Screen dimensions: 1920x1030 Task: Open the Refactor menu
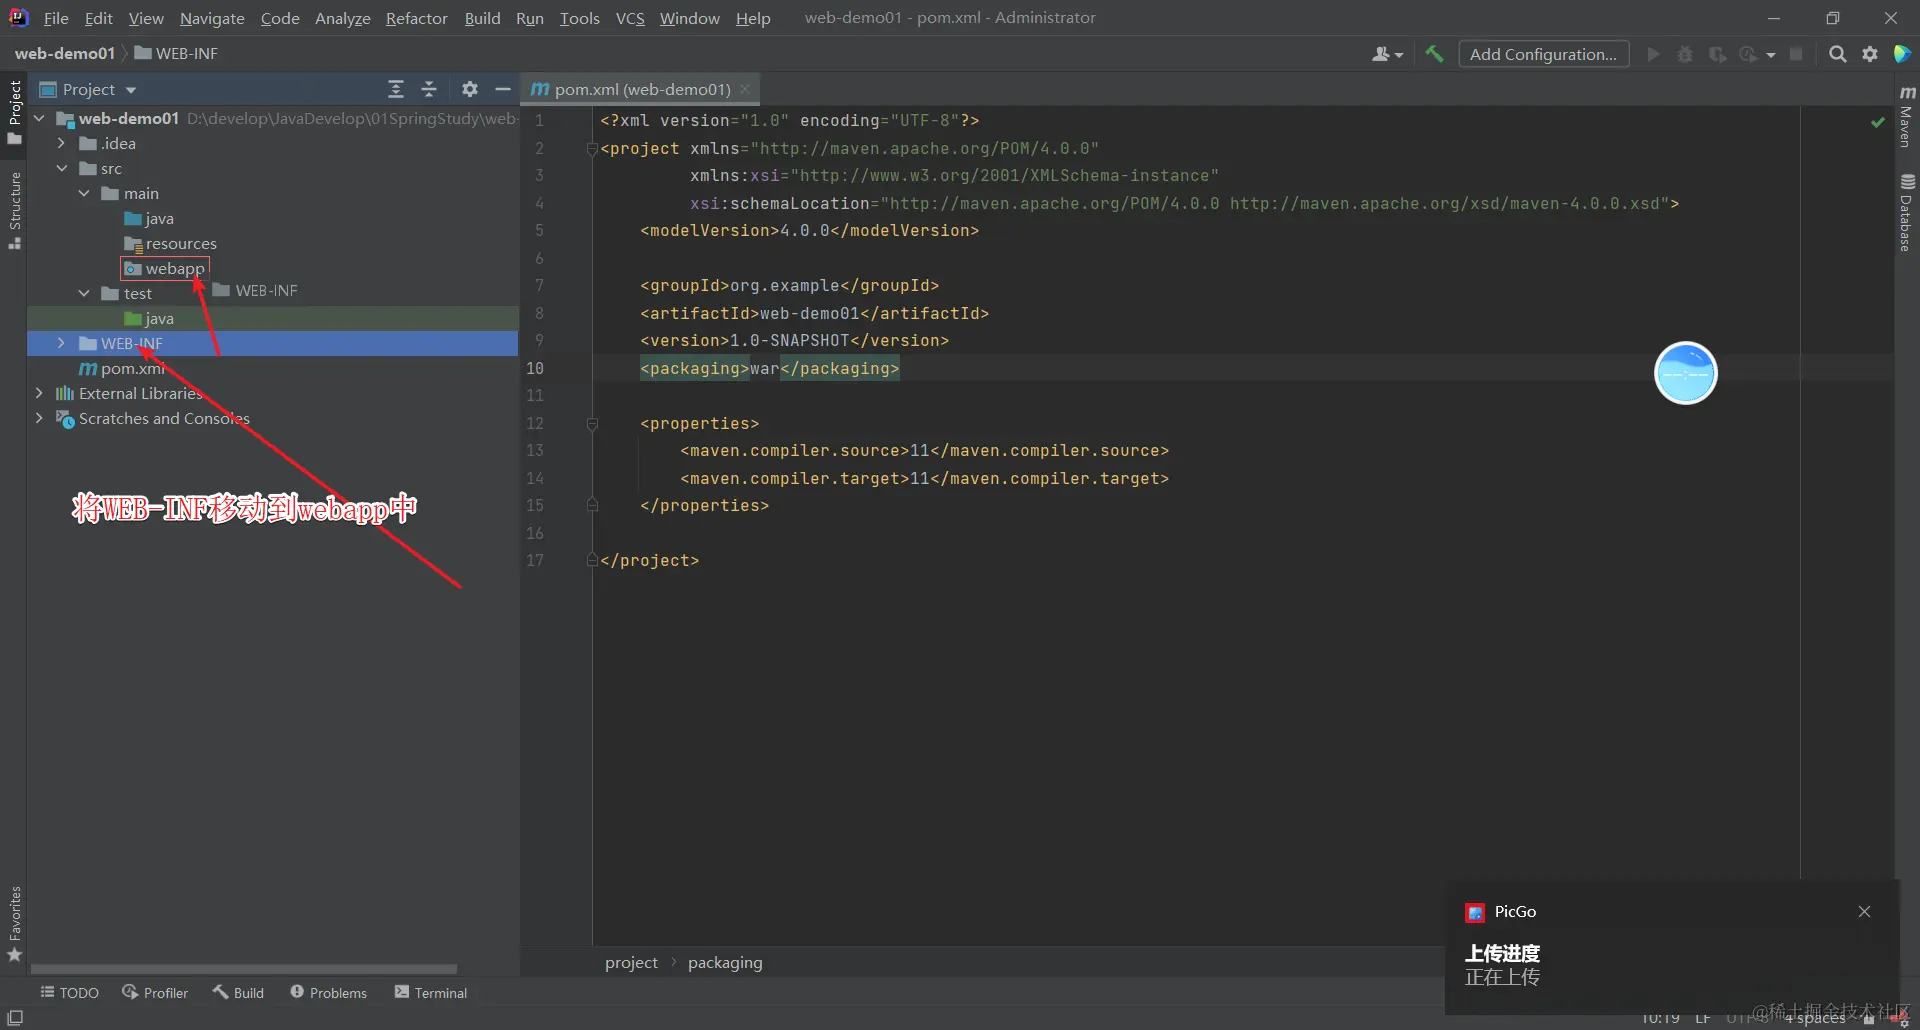point(417,18)
